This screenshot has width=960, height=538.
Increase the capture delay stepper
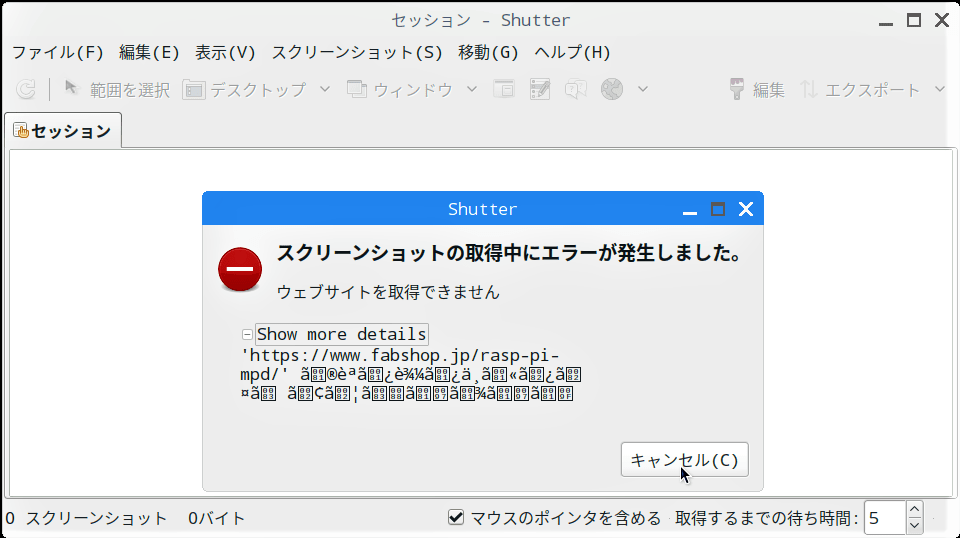tap(914, 510)
